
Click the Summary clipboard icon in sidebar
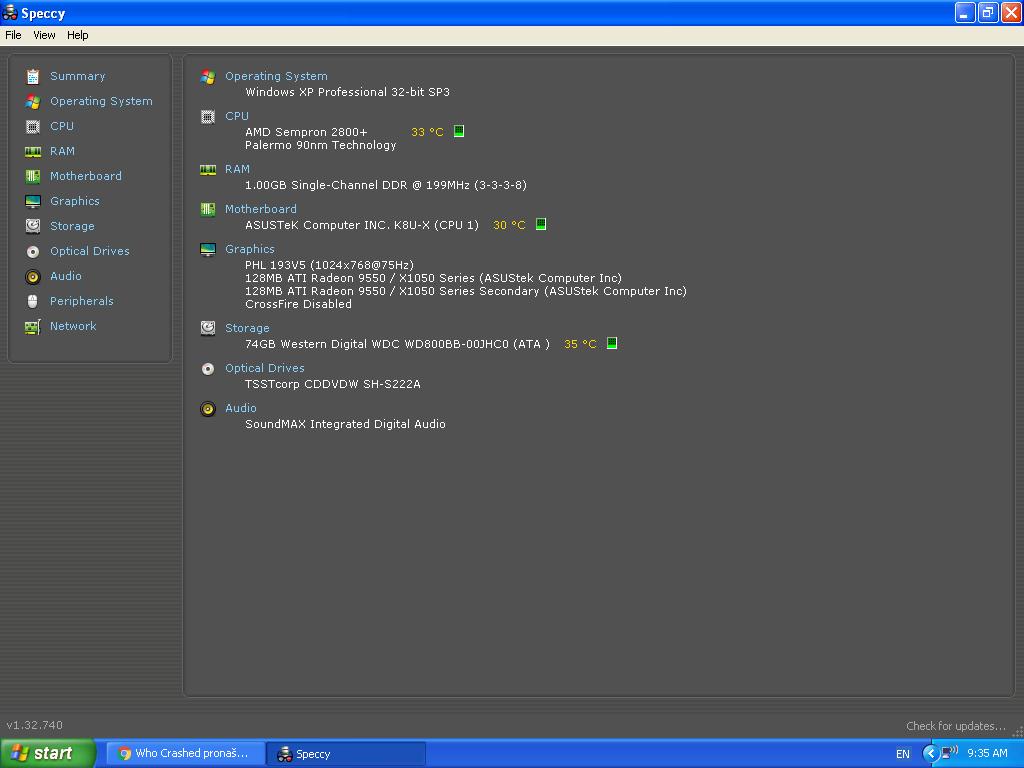[33, 76]
